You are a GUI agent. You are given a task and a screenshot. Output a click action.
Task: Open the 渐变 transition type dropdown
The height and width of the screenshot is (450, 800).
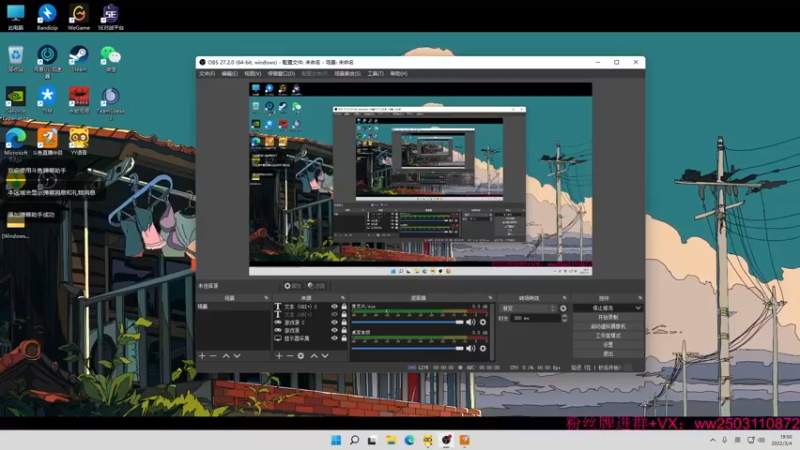(528, 308)
